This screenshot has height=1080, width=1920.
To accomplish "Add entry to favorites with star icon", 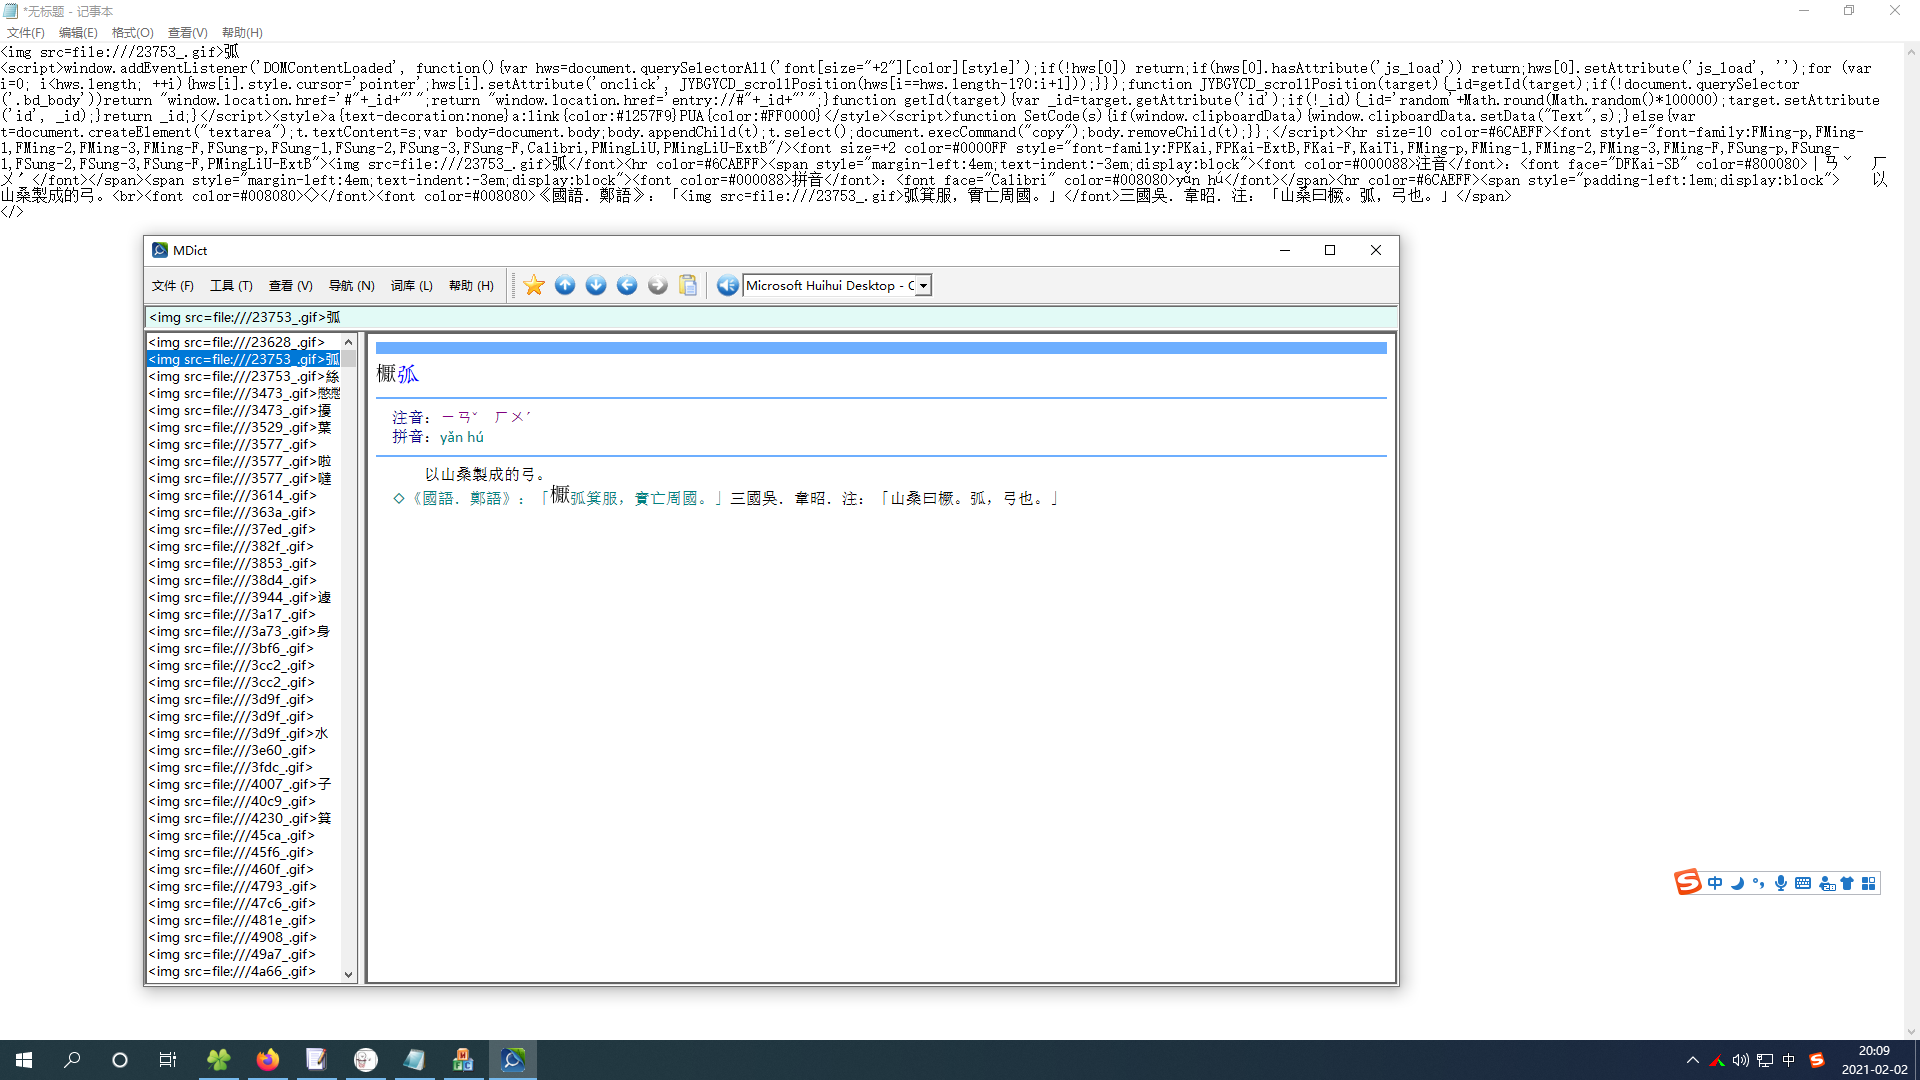I will click(534, 286).
